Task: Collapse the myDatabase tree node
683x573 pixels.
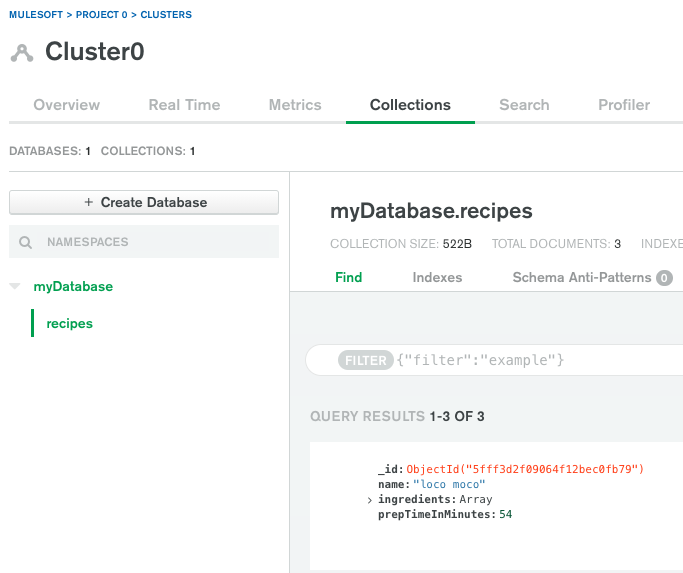Action: click(15, 286)
